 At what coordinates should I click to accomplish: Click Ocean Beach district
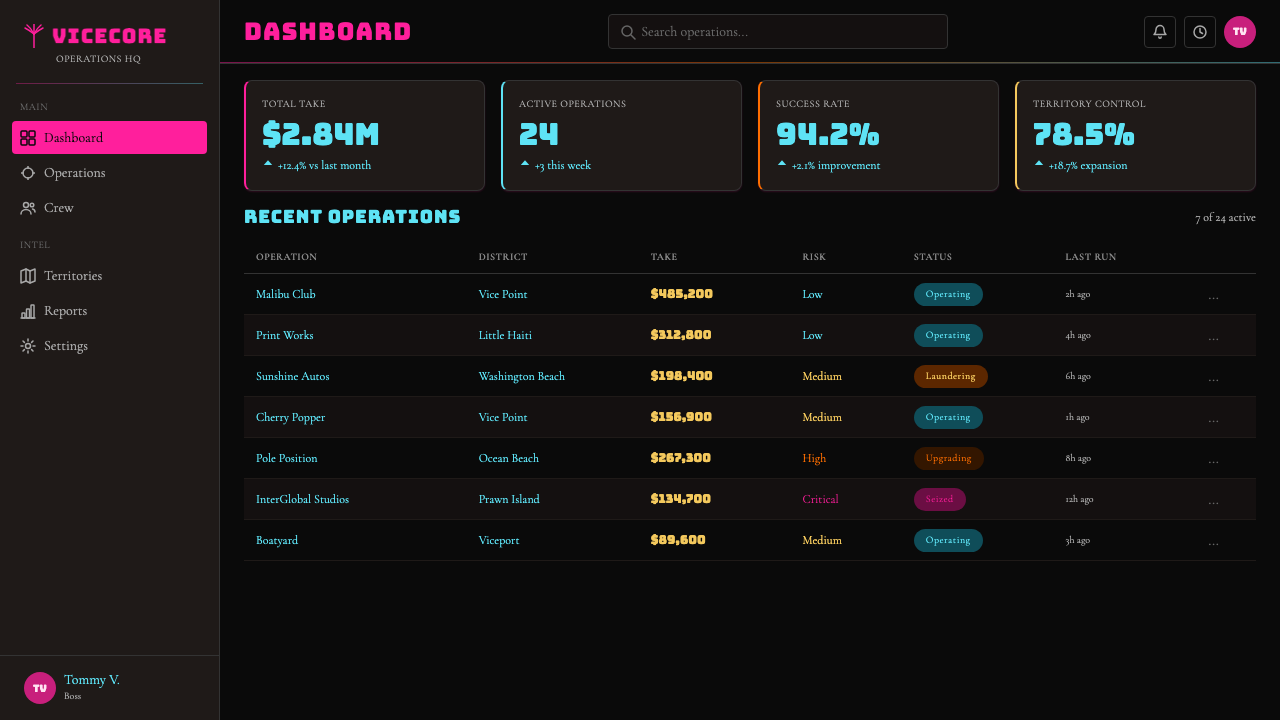[x=509, y=458]
